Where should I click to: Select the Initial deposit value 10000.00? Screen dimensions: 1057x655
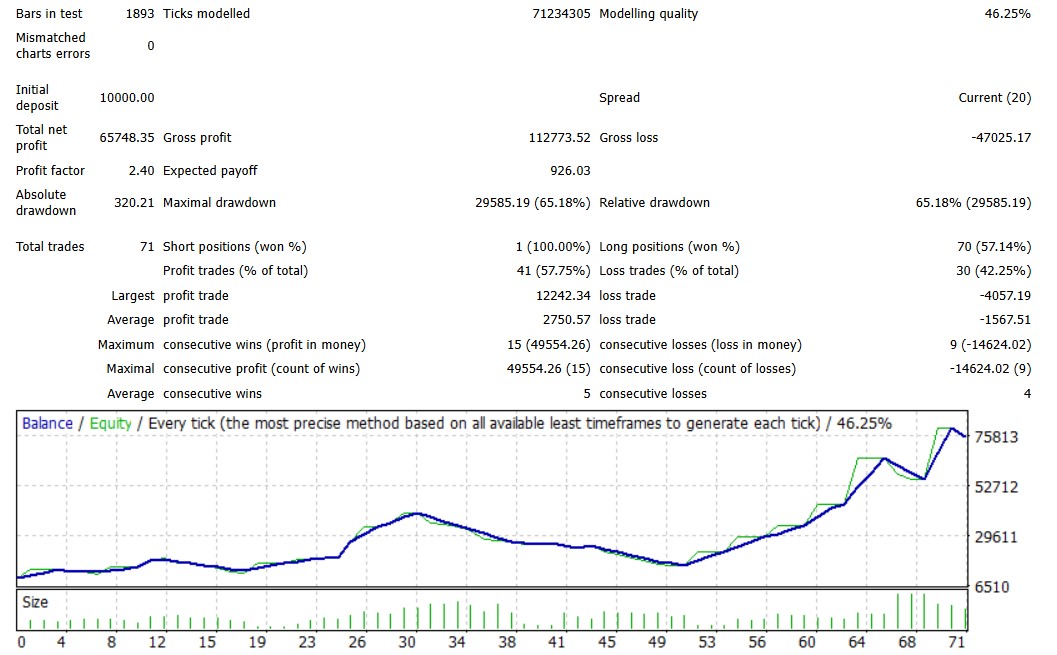pos(127,98)
